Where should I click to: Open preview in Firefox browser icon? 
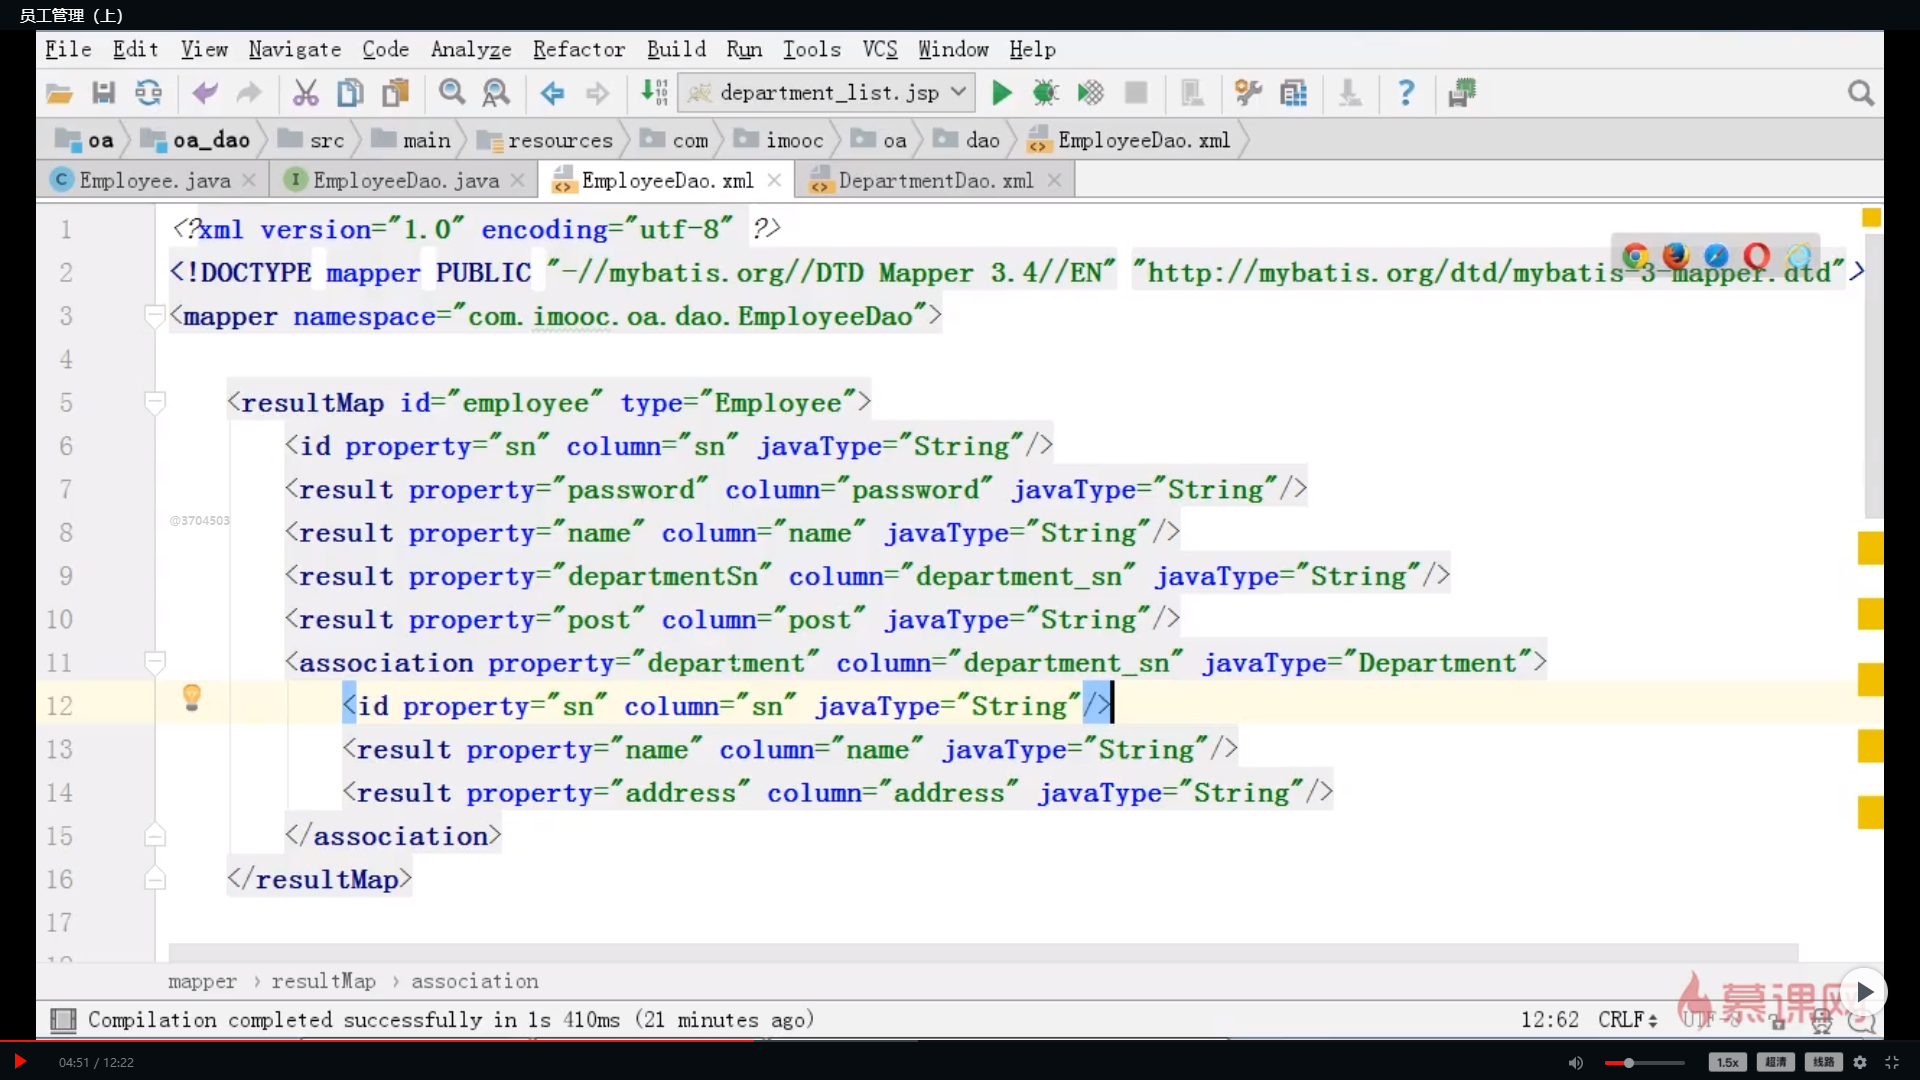[1676, 256]
